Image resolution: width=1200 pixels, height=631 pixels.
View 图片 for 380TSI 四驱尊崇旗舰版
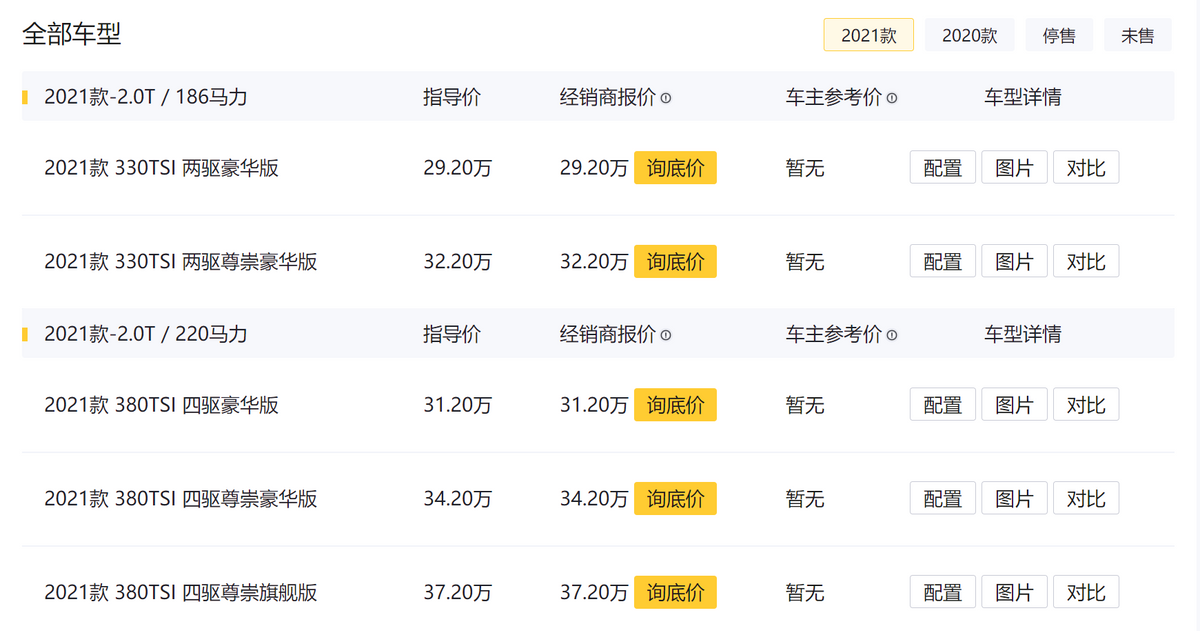[1014, 592]
